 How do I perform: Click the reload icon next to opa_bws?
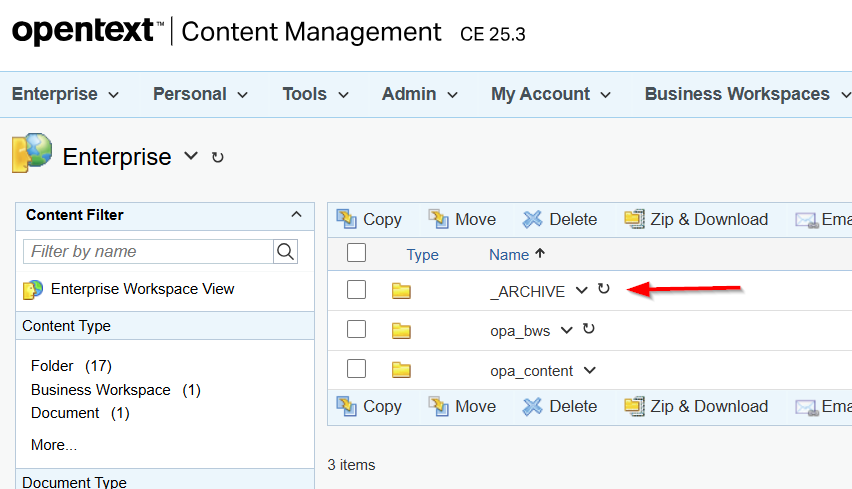tap(588, 329)
